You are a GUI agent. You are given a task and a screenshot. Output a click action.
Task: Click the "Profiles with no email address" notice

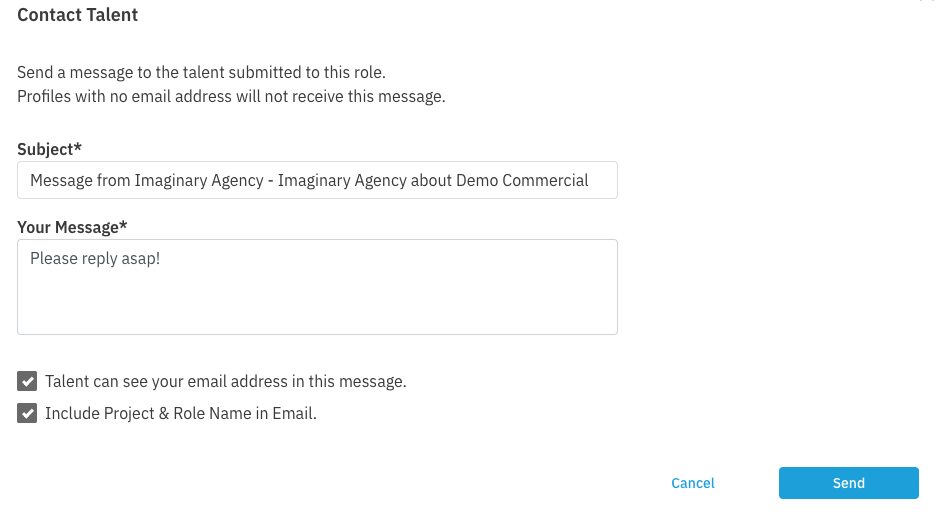click(x=230, y=97)
